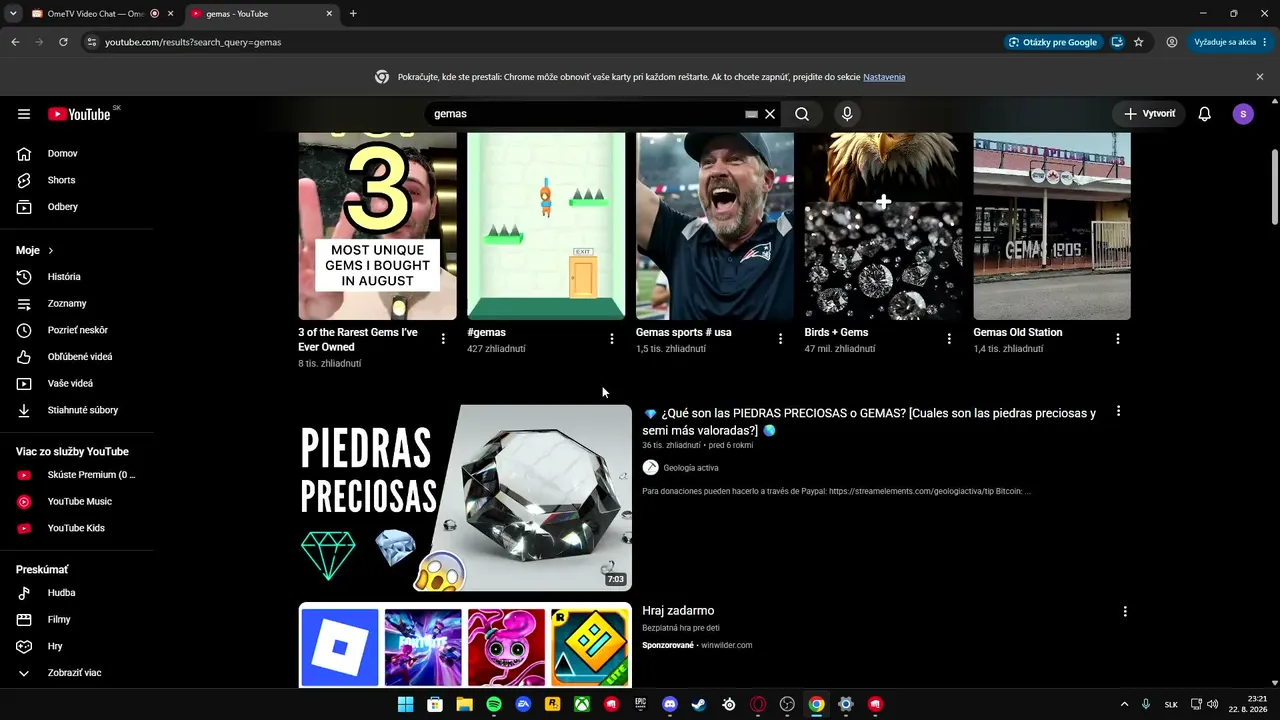The image size is (1280, 720).
Task: Open YouTube Music link
Action: tap(77, 501)
